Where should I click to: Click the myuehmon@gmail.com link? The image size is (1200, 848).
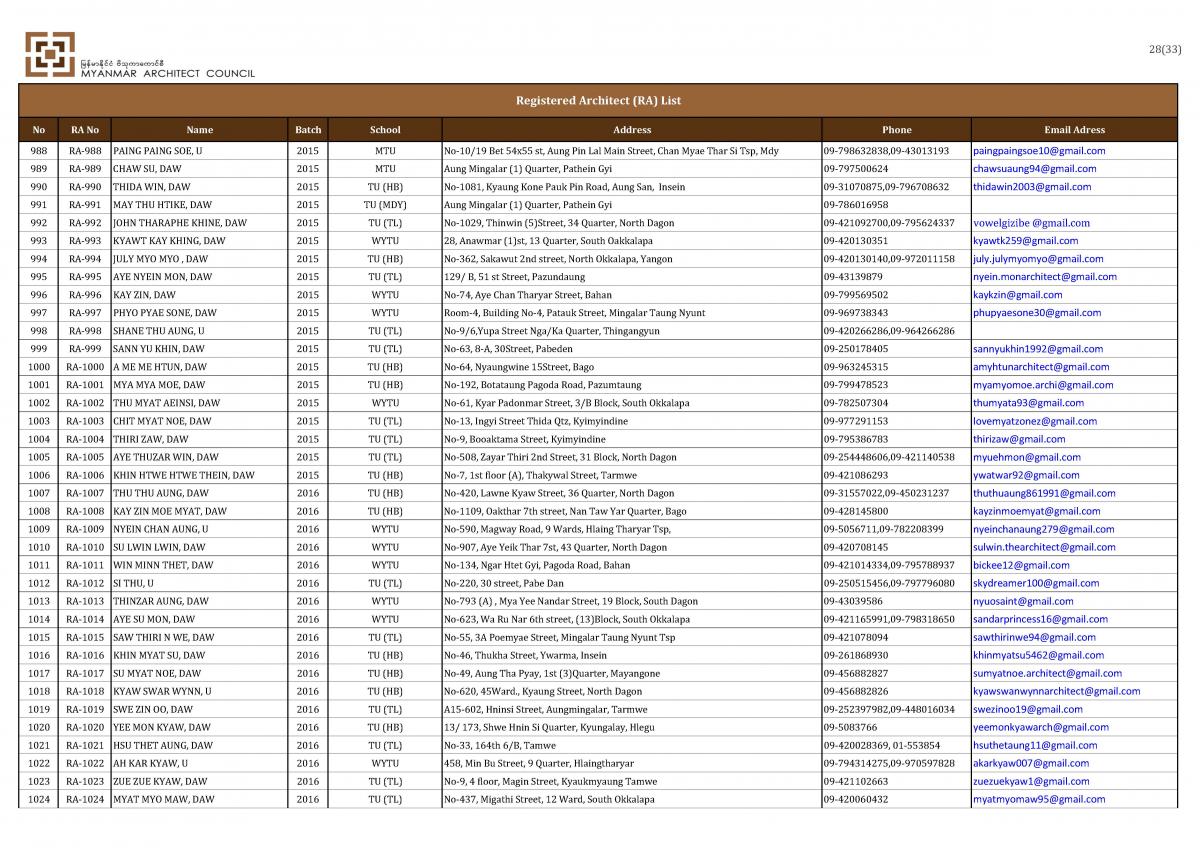pyautogui.click(x=1027, y=457)
